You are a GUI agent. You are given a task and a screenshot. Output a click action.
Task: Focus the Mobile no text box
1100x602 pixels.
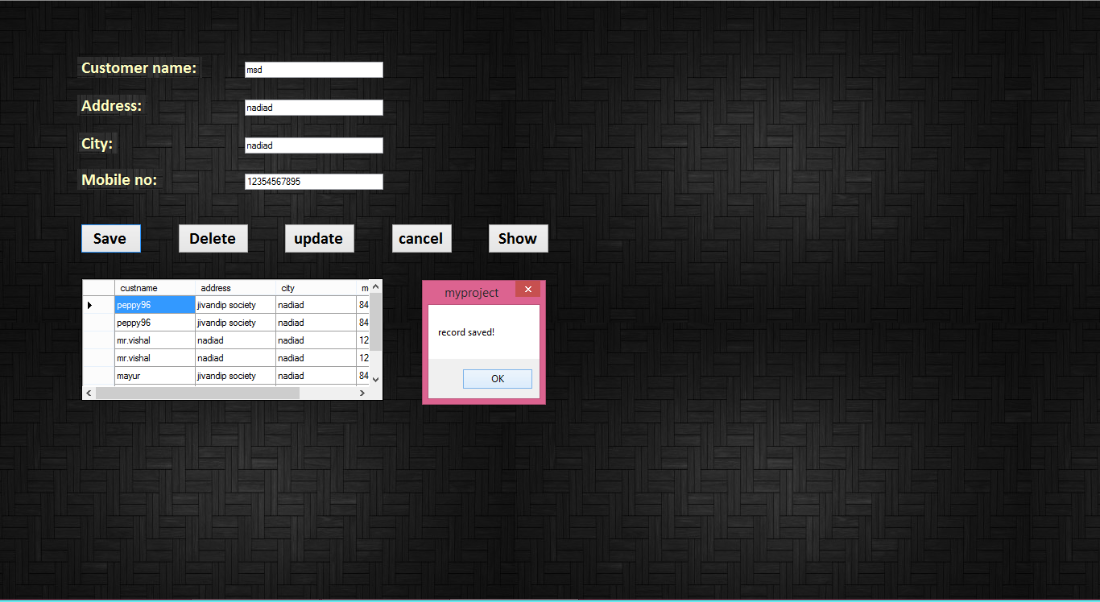coord(314,182)
